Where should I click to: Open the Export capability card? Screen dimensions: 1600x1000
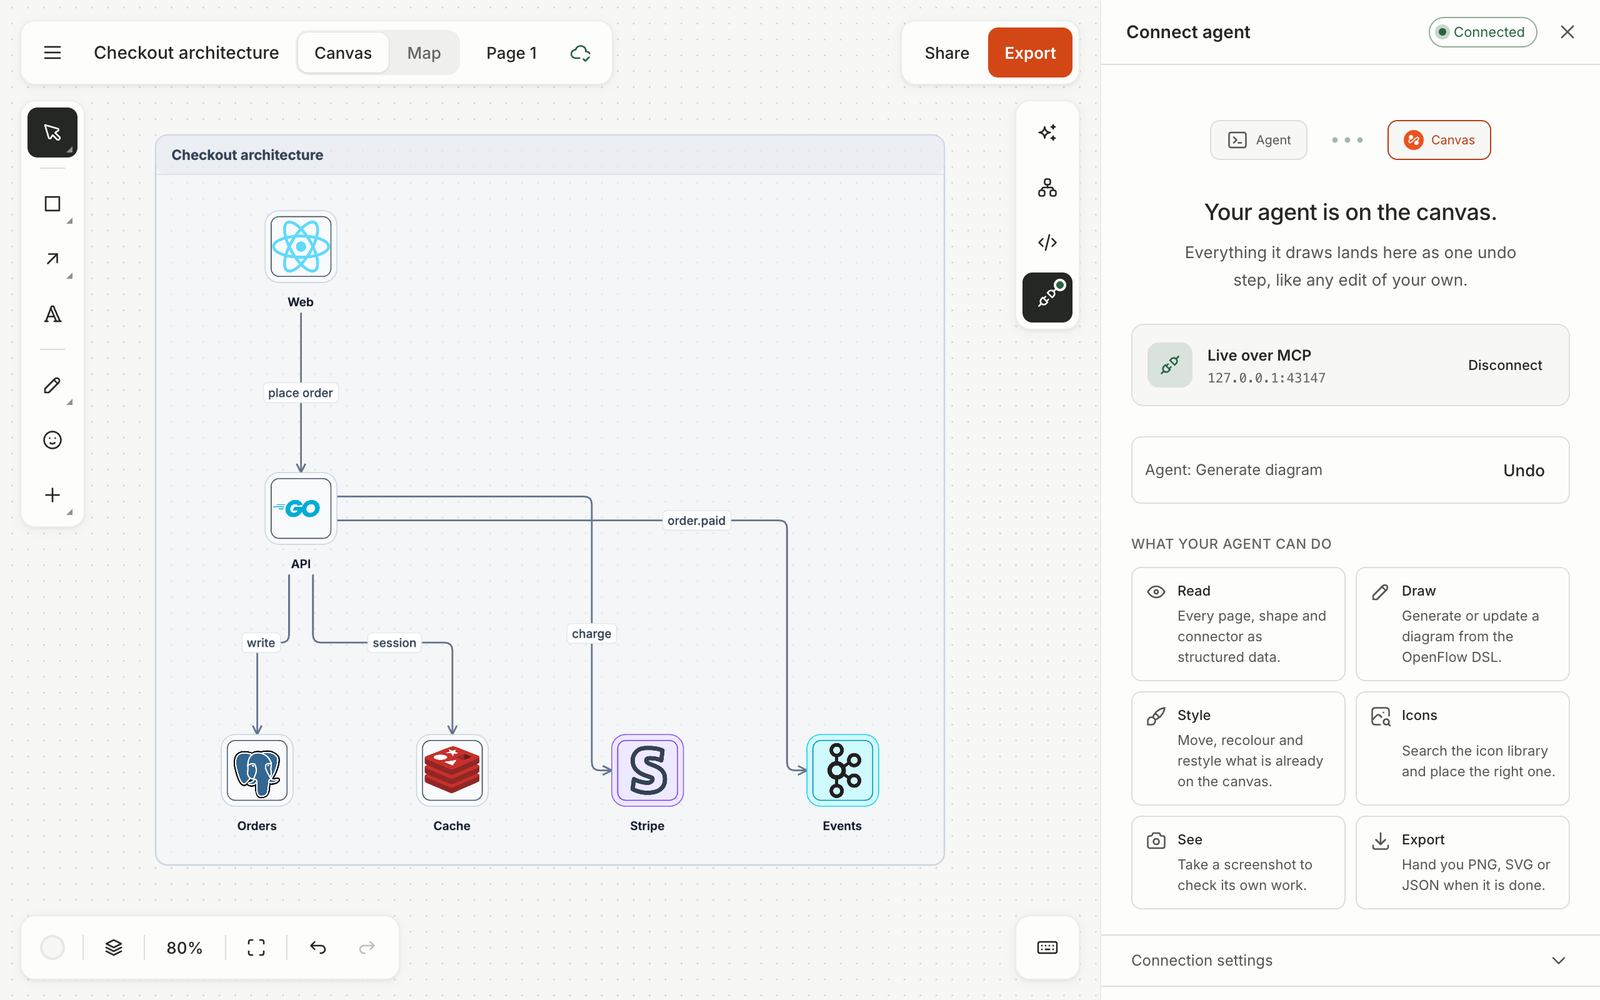(x=1462, y=862)
